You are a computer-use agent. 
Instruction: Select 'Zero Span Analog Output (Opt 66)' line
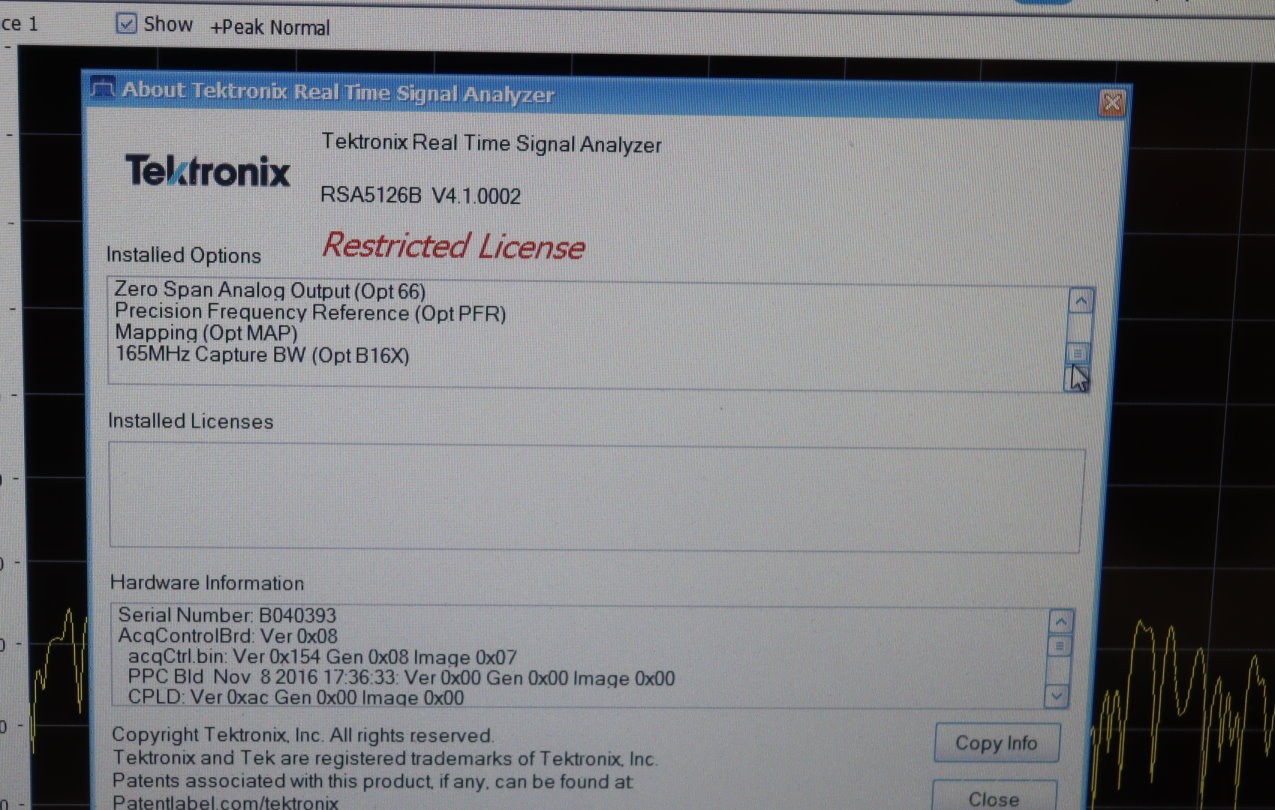[270, 291]
